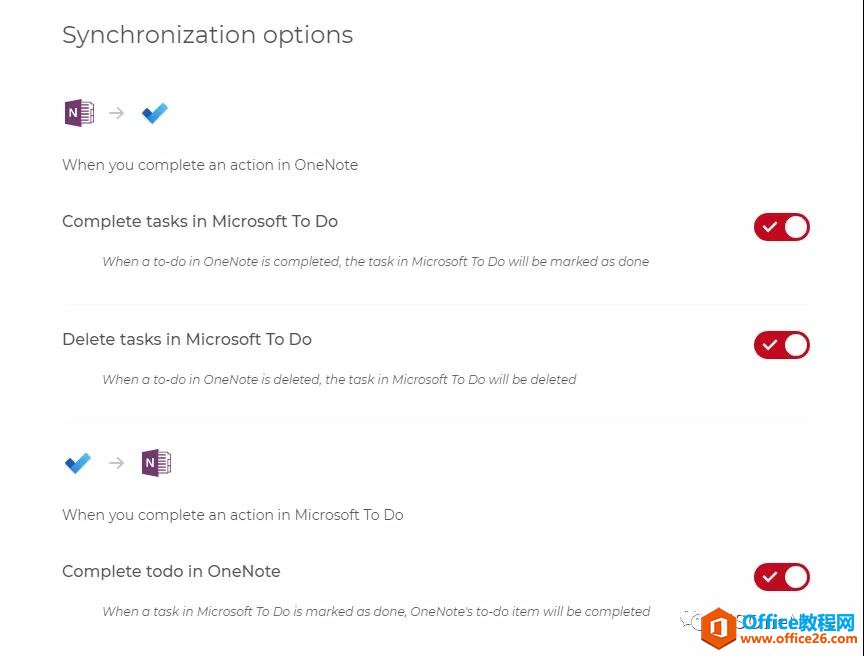Click the red checkmark inside the top toggle
864x656 pixels.
coord(771,226)
